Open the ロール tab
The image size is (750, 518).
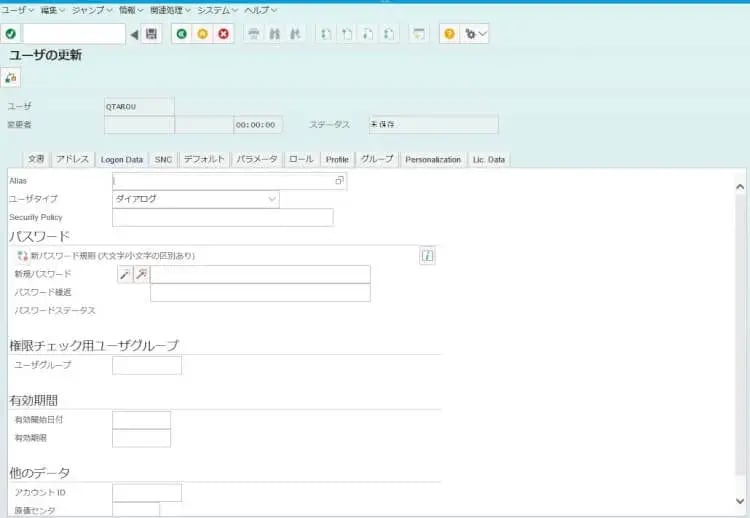click(x=301, y=159)
